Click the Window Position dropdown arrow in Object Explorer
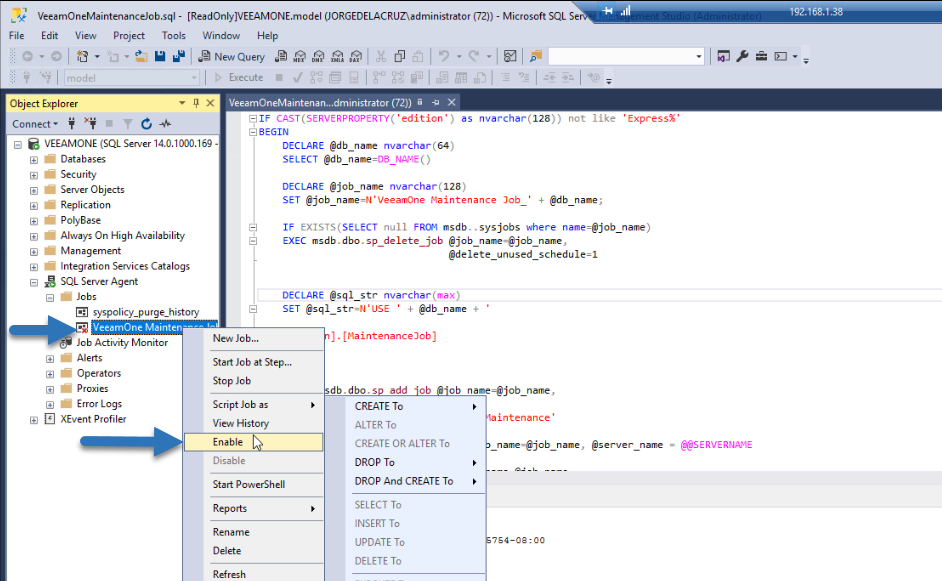The width and height of the screenshot is (942, 581). point(182,103)
